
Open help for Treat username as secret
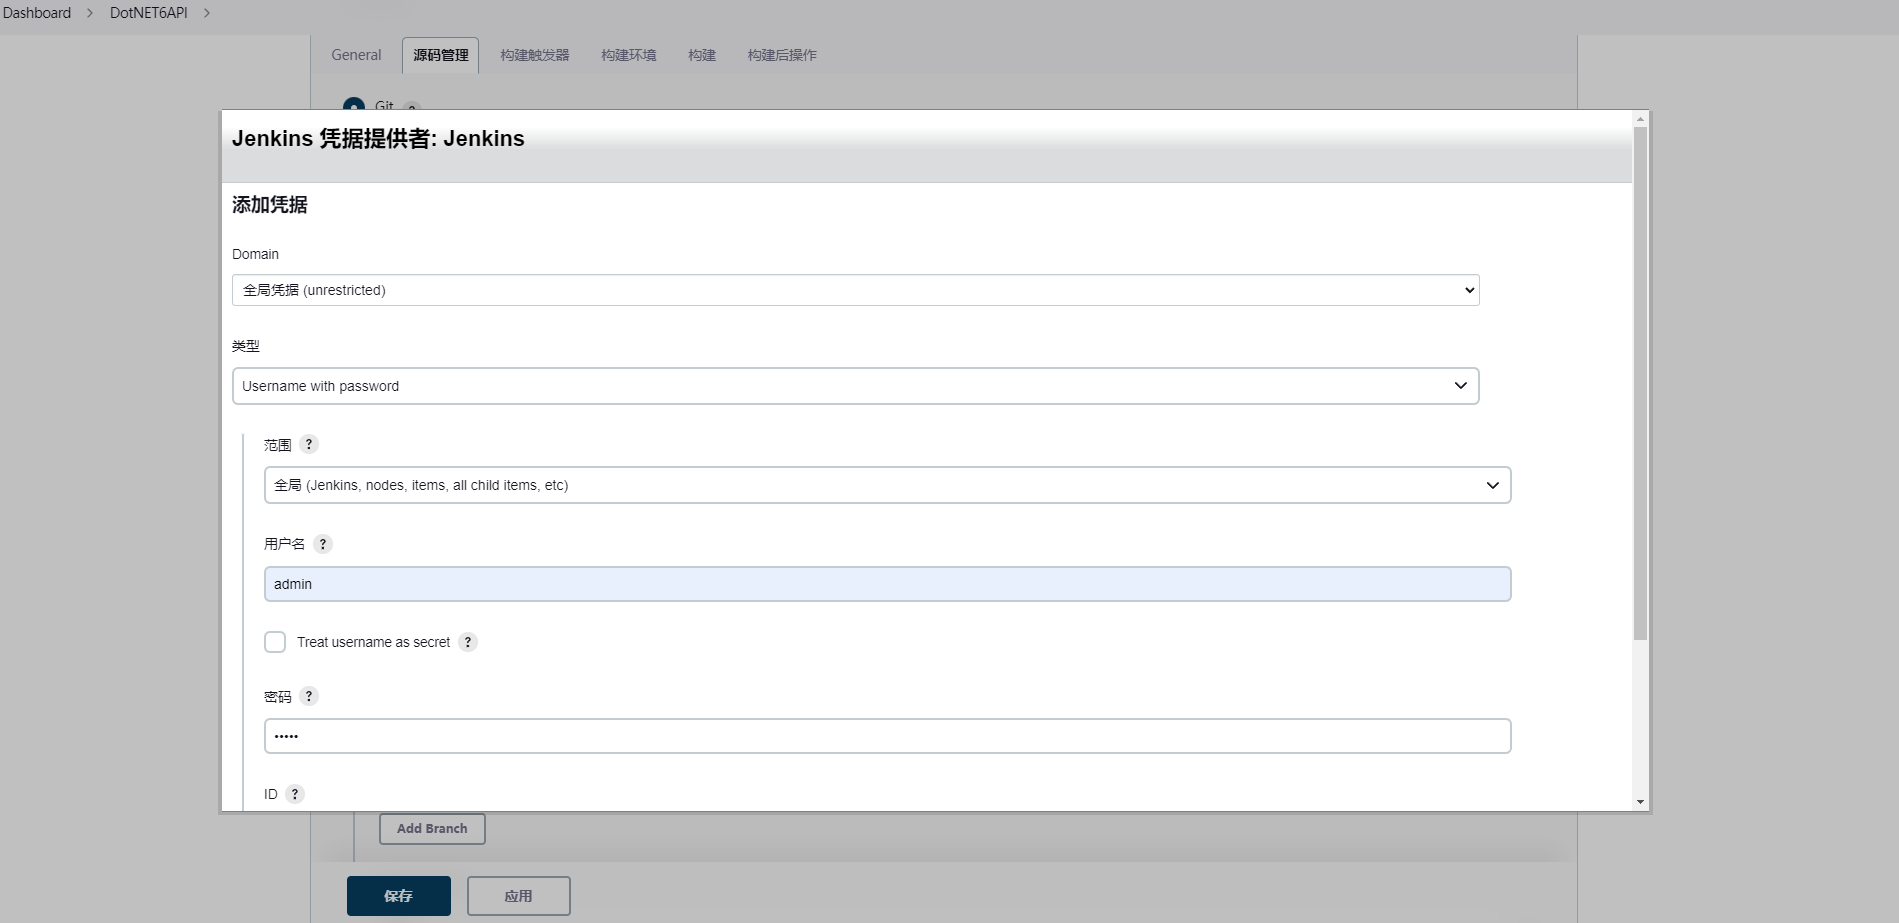pos(468,642)
